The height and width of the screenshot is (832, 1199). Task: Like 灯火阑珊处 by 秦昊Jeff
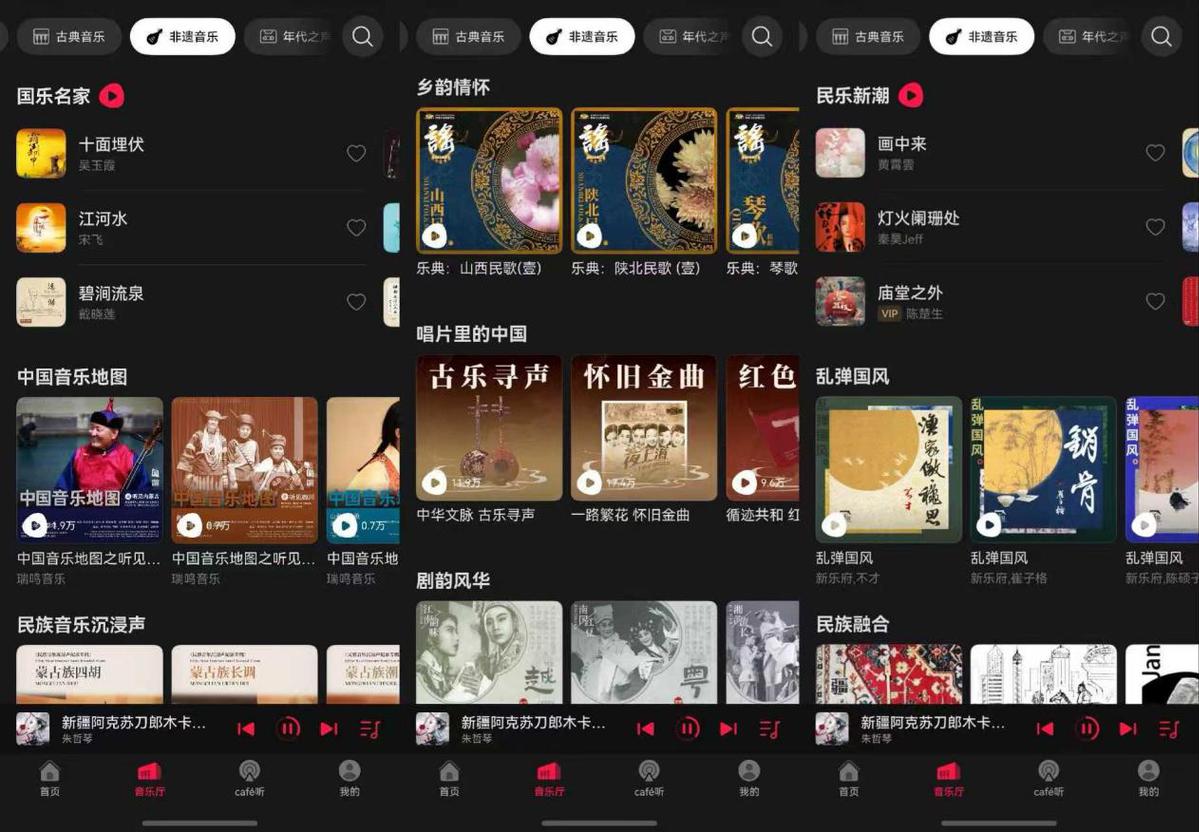tap(1155, 227)
